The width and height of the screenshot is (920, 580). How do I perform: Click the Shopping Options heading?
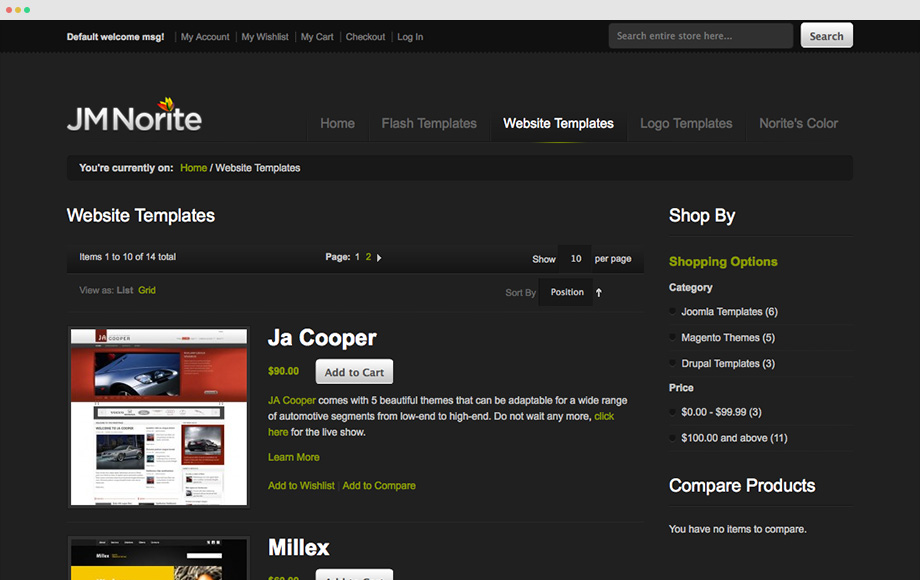723,262
